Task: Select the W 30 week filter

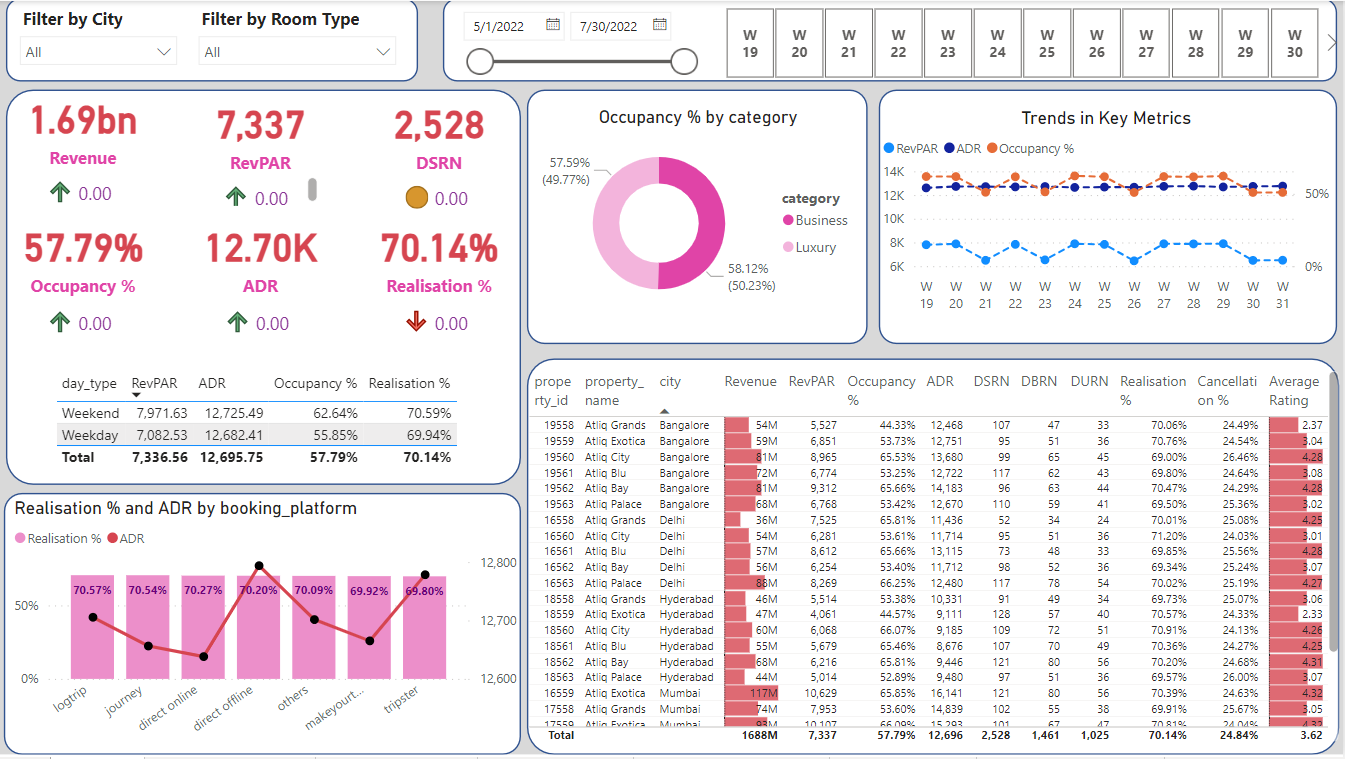Action: tap(1294, 42)
